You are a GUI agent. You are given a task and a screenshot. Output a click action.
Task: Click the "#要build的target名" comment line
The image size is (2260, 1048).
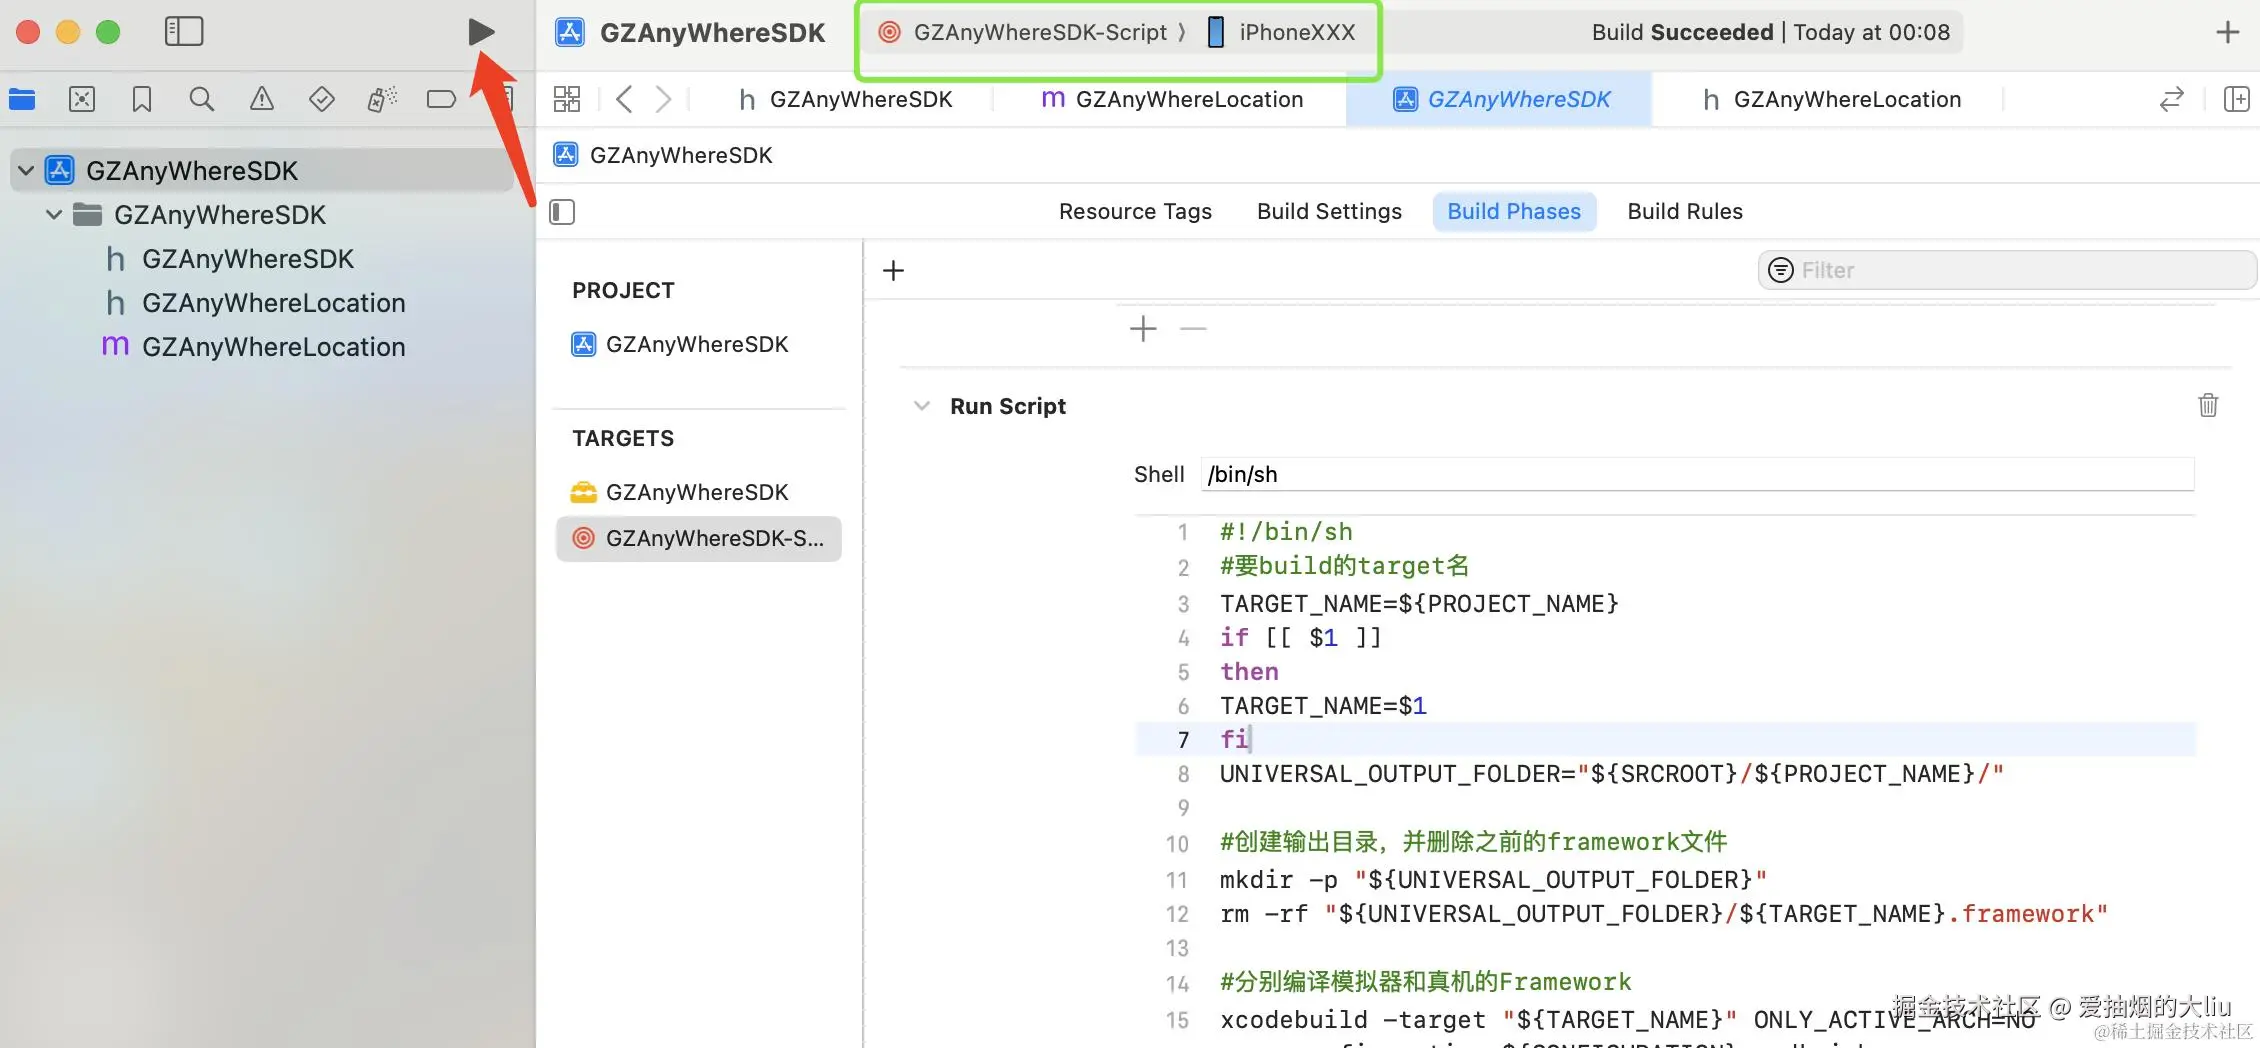(1344, 566)
